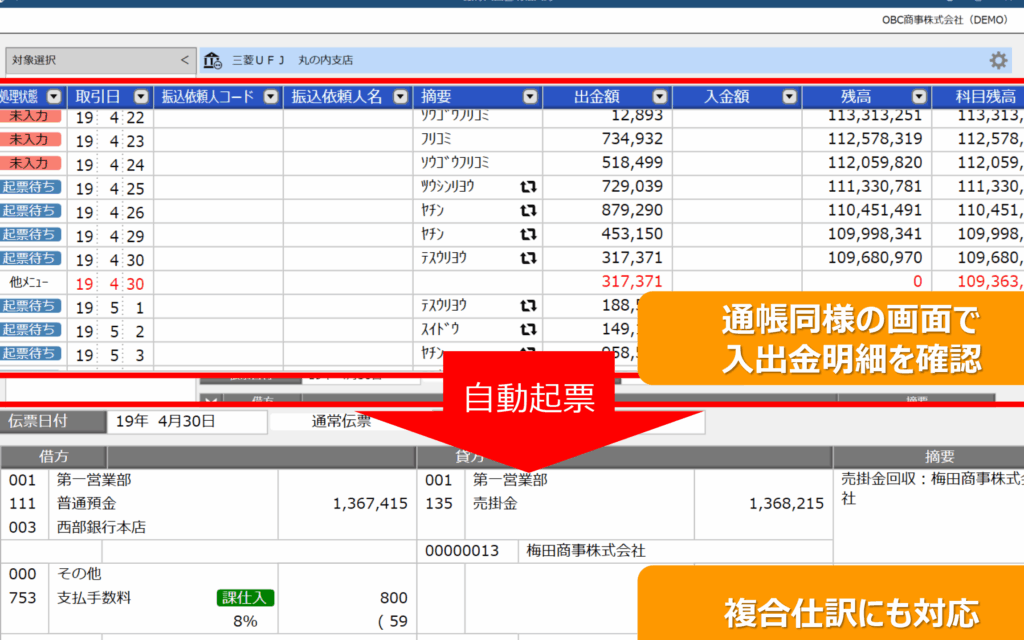Click the repeat icon on the 4/30 ﾃｽｳﾘﾖｳ row
The image size is (1024, 640).
(x=528, y=258)
